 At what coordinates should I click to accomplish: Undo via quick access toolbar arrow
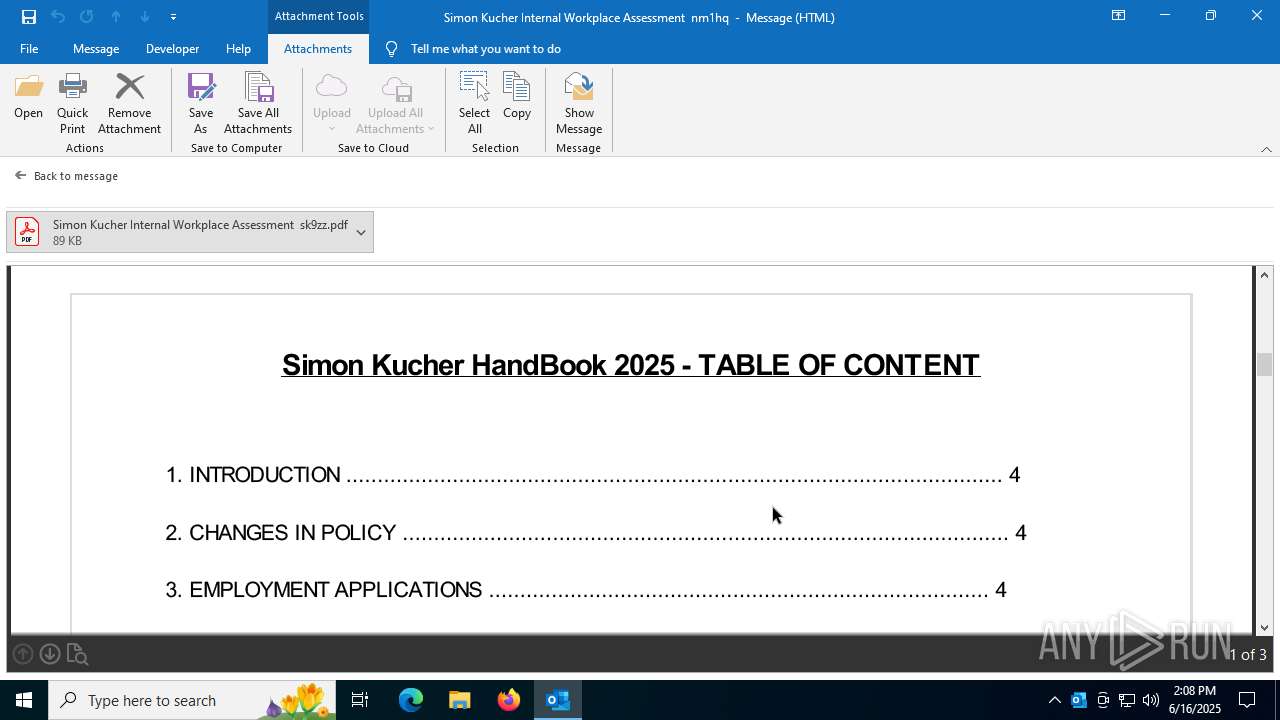(x=58, y=17)
